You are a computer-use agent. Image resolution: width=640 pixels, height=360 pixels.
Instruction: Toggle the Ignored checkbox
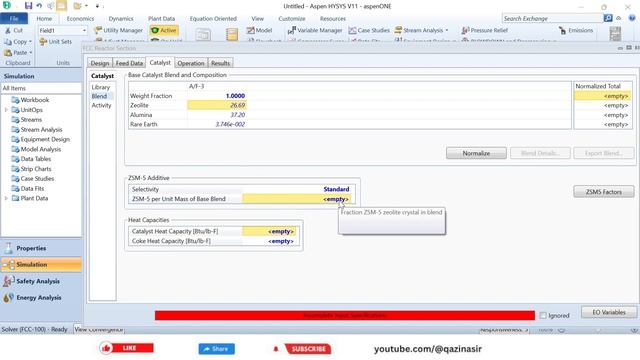tap(543, 316)
